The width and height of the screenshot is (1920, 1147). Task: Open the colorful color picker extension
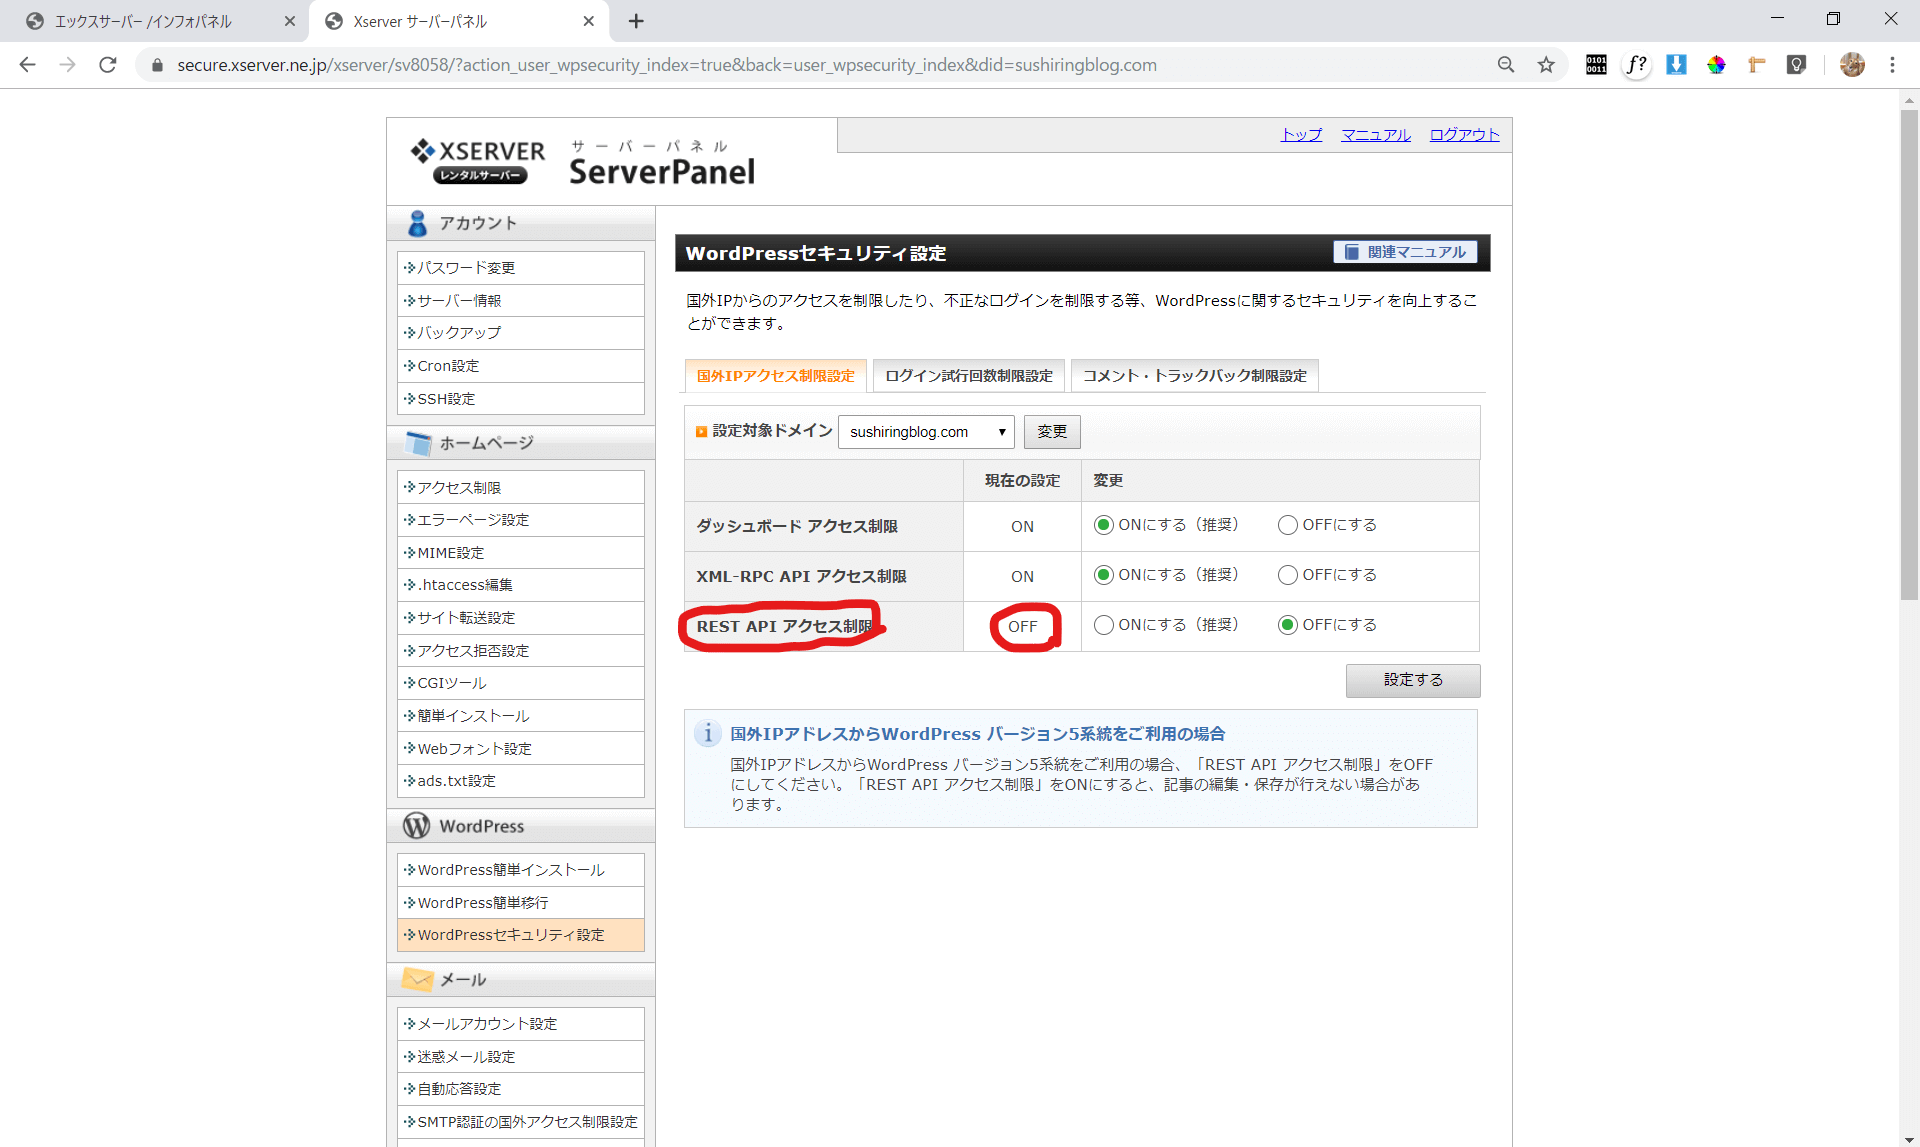click(1716, 65)
